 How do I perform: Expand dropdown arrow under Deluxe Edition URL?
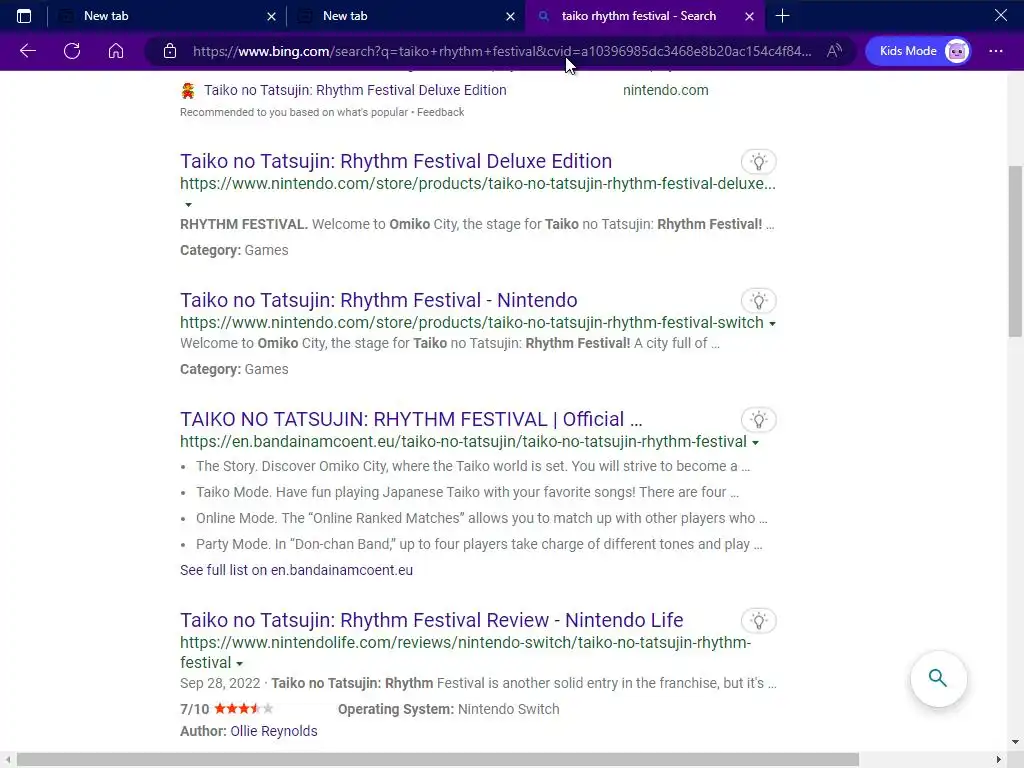(x=188, y=205)
